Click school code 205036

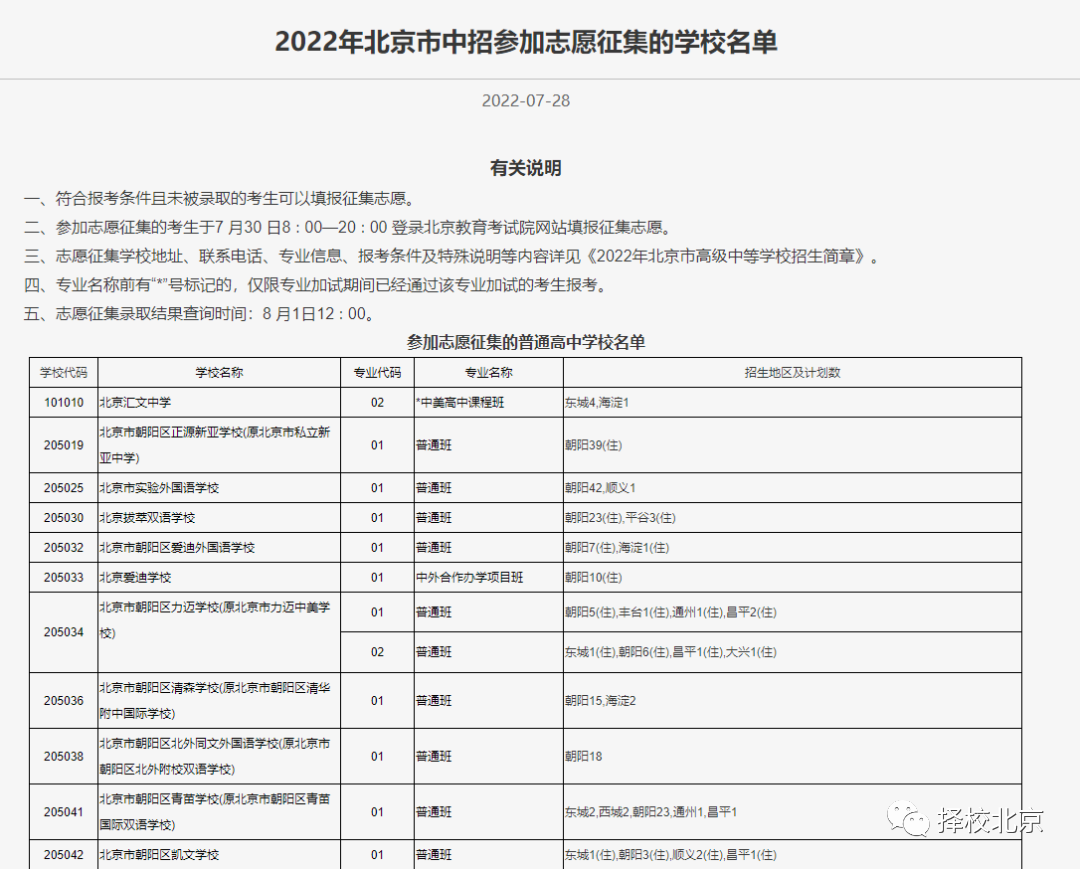pos(63,700)
